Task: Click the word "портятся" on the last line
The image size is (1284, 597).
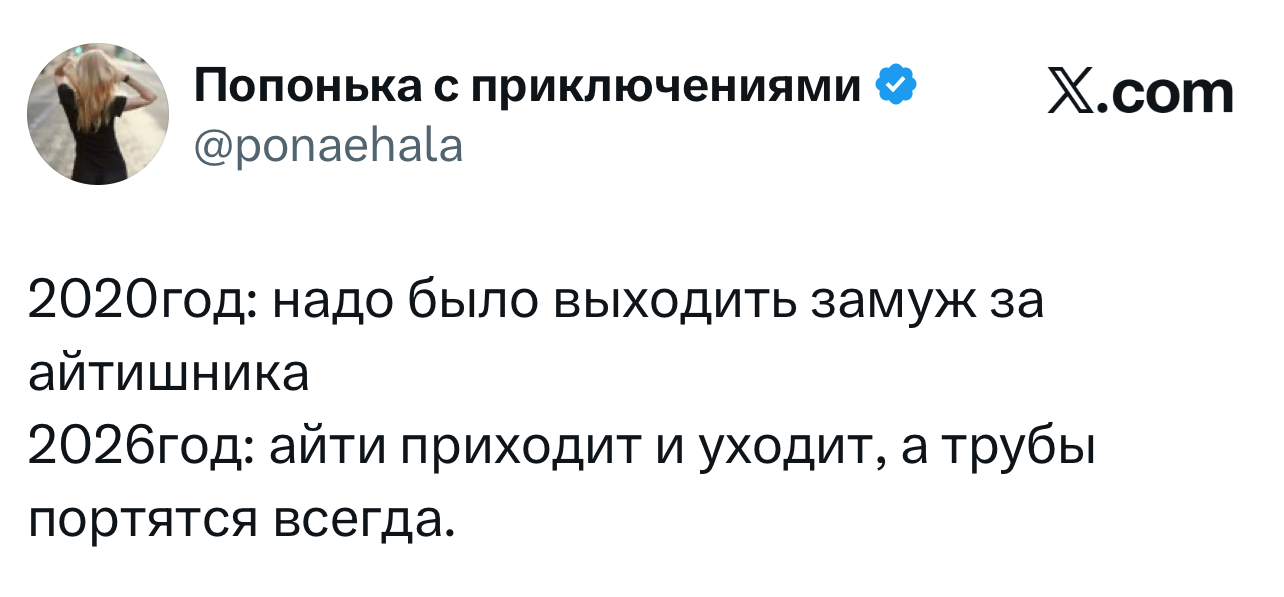Action: [x=140, y=518]
